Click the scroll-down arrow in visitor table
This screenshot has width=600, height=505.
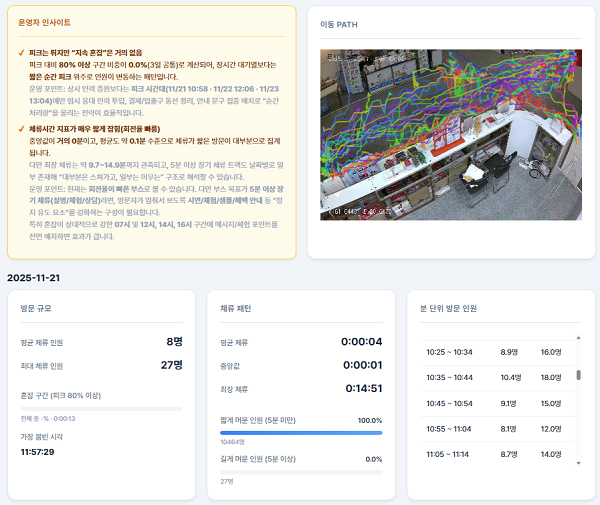coord(578,463)
